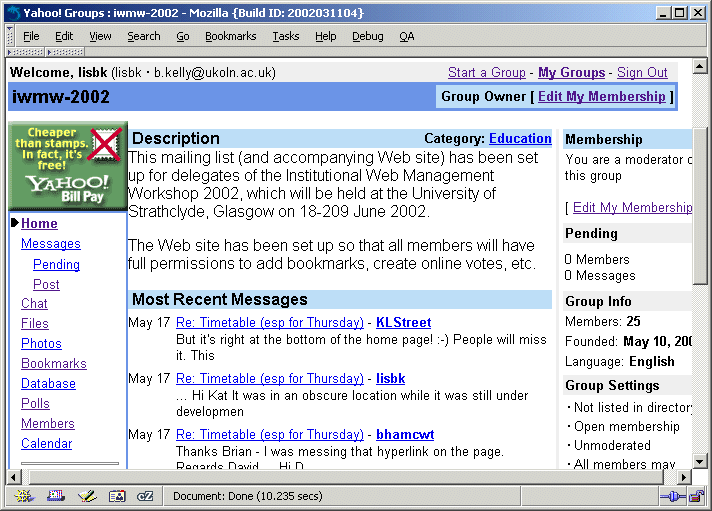
Task: Open the Tasks menu
Action: (286, 36)
